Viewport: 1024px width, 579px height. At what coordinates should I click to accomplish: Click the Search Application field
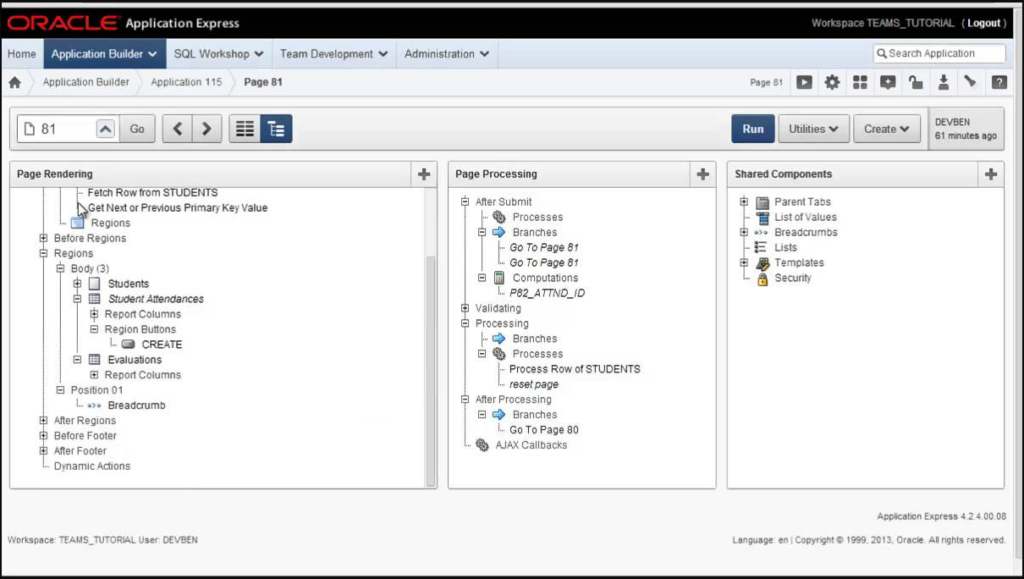[939, 54]
